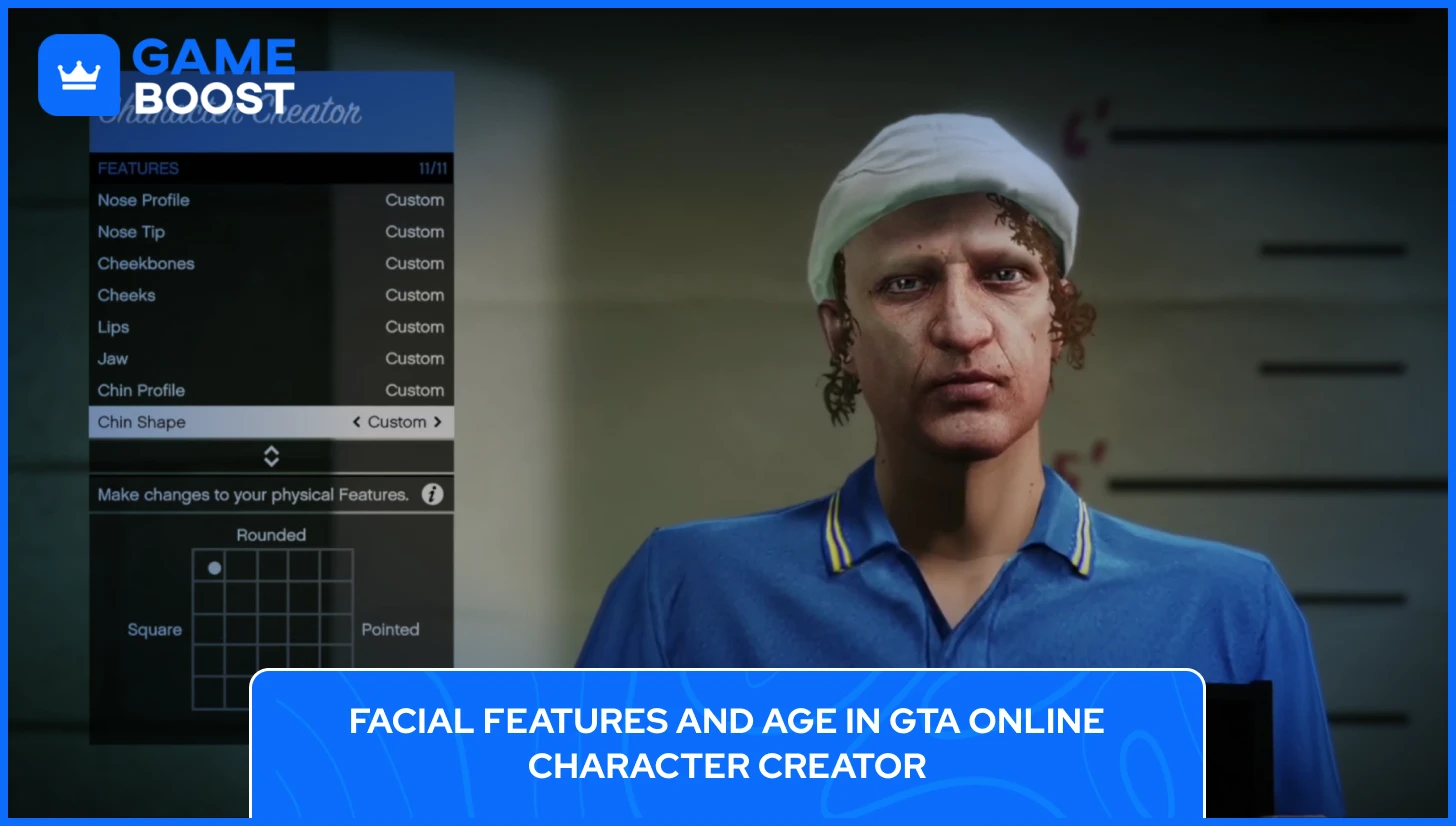Screen dimensions: 1456x826
Task: Select the Chin Profile feature row
Action: 141,390
